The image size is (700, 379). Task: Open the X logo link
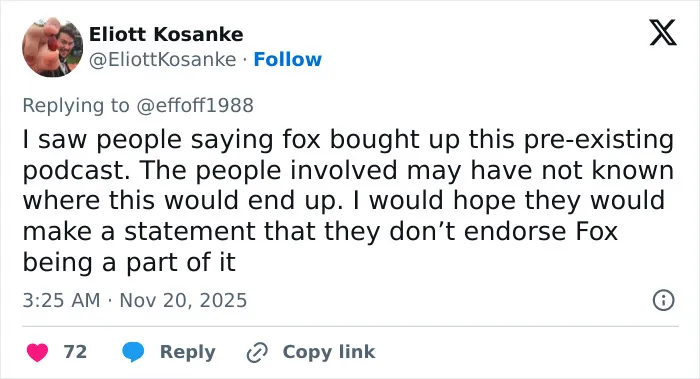[663, 33]
